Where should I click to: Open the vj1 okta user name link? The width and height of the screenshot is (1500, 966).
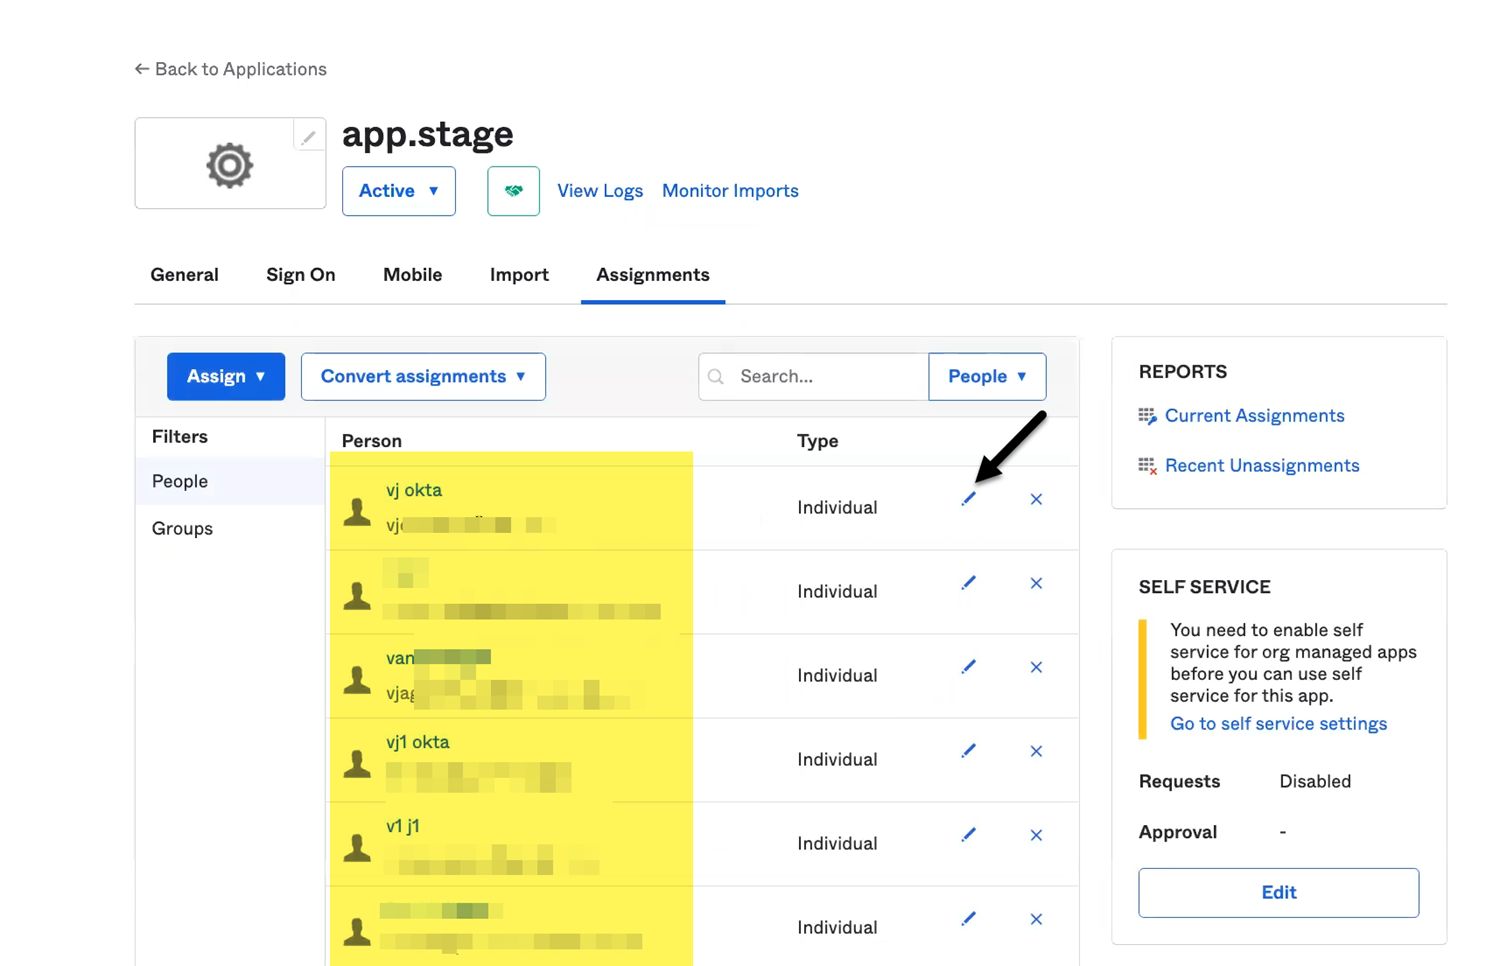click(418, 742)
